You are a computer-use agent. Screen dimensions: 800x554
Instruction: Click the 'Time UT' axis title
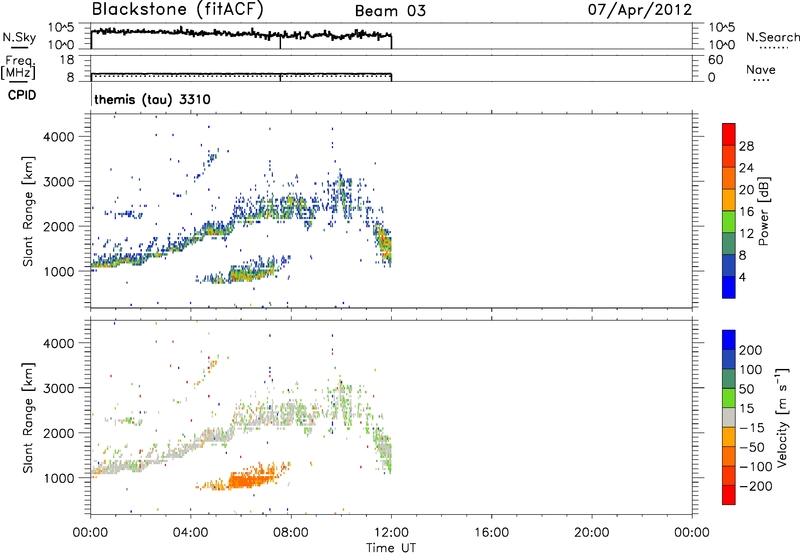(x=391, y=547)
